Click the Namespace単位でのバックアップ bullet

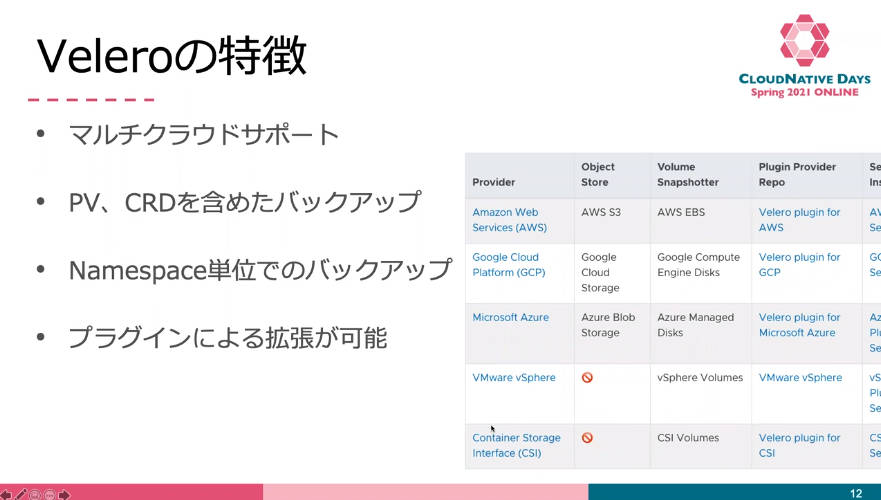click(x=260, y=270)
